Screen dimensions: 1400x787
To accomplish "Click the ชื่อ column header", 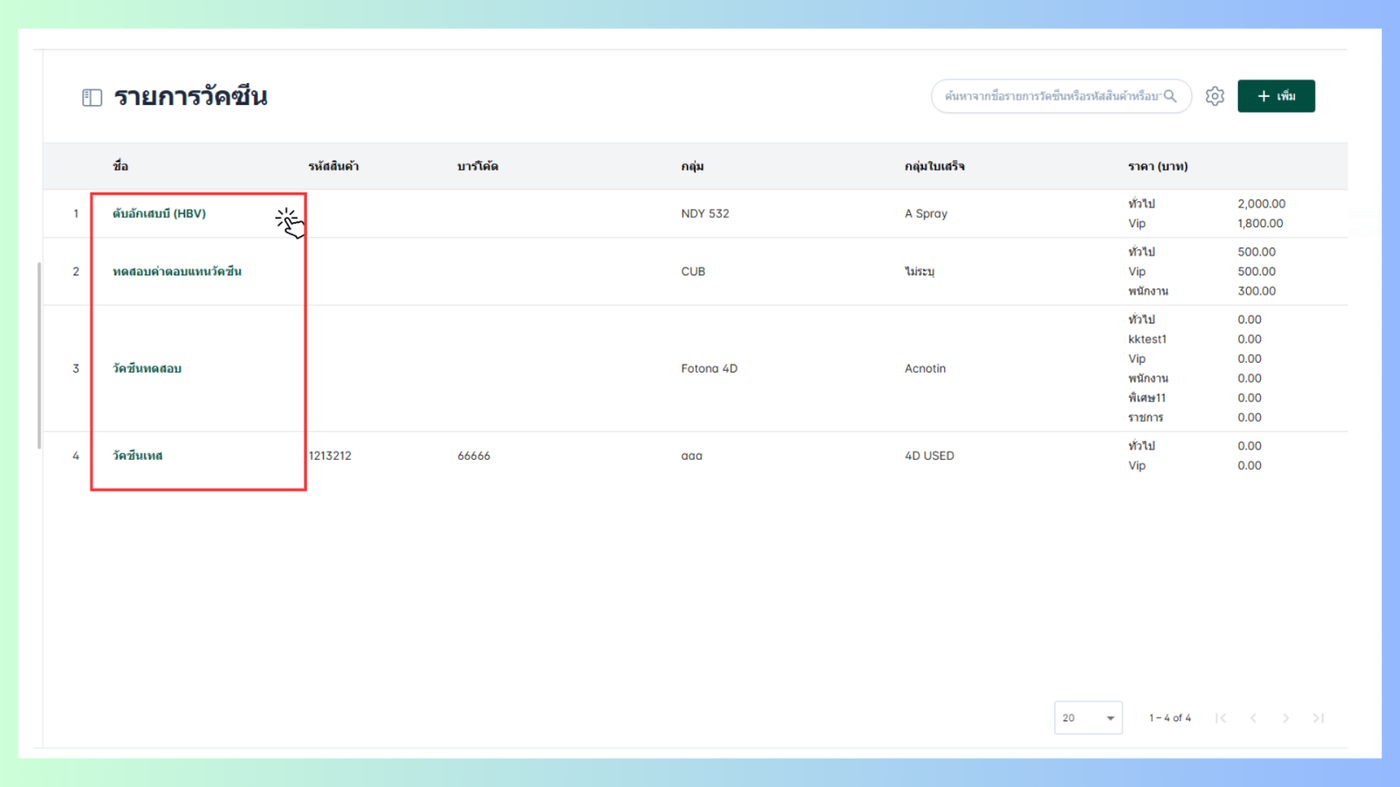I will click(120, 166).
